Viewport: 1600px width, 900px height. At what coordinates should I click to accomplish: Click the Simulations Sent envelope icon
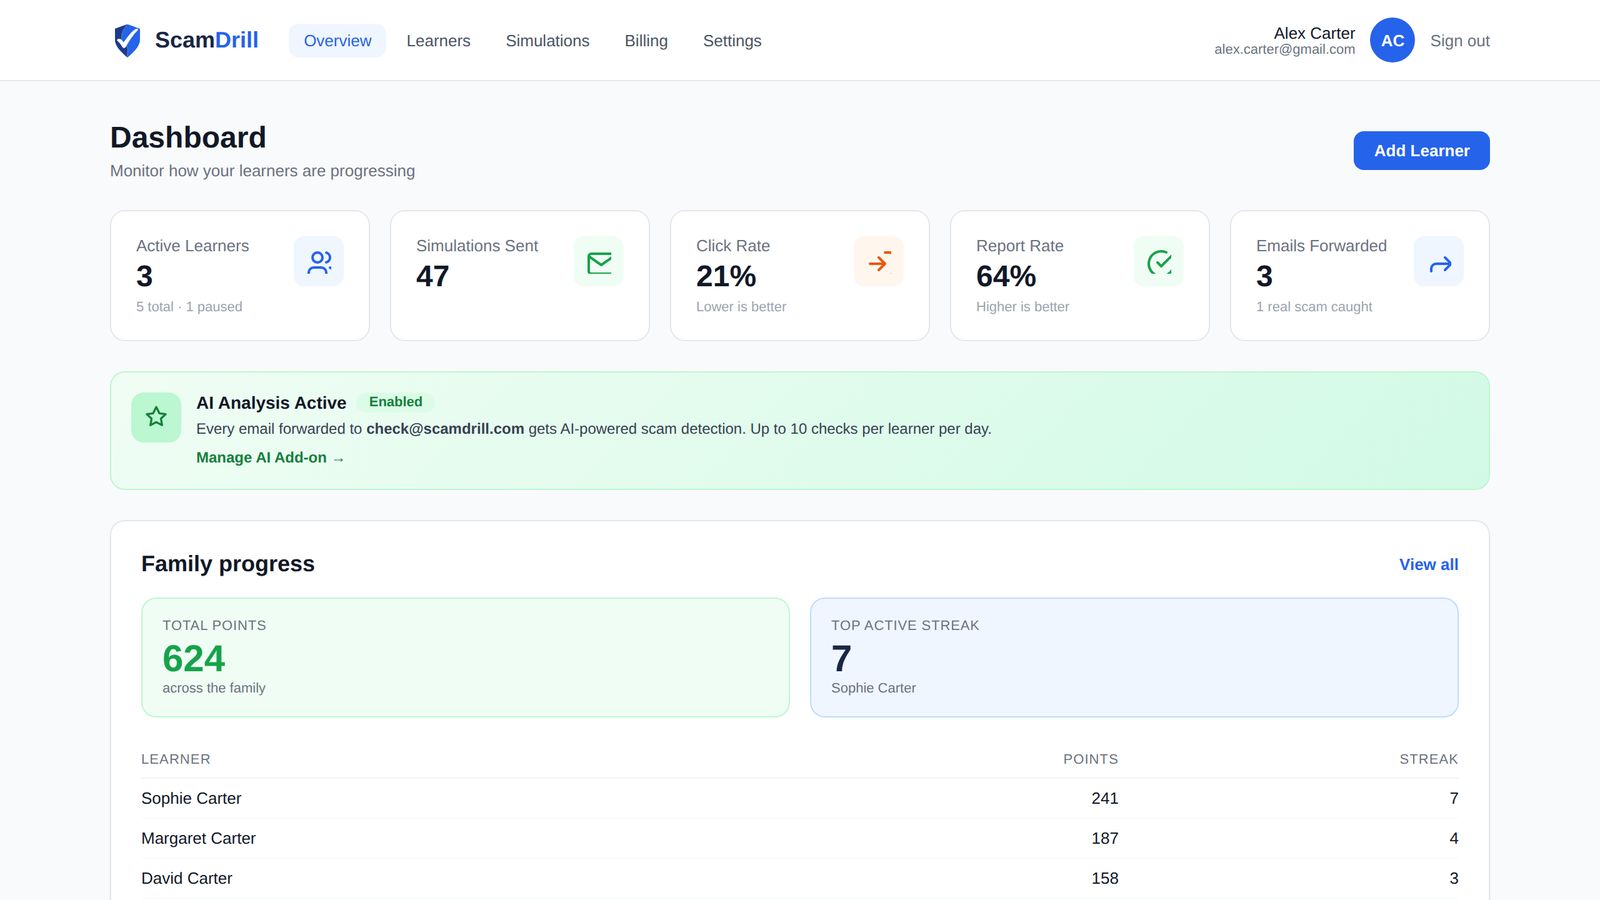[x=599, y=262]
